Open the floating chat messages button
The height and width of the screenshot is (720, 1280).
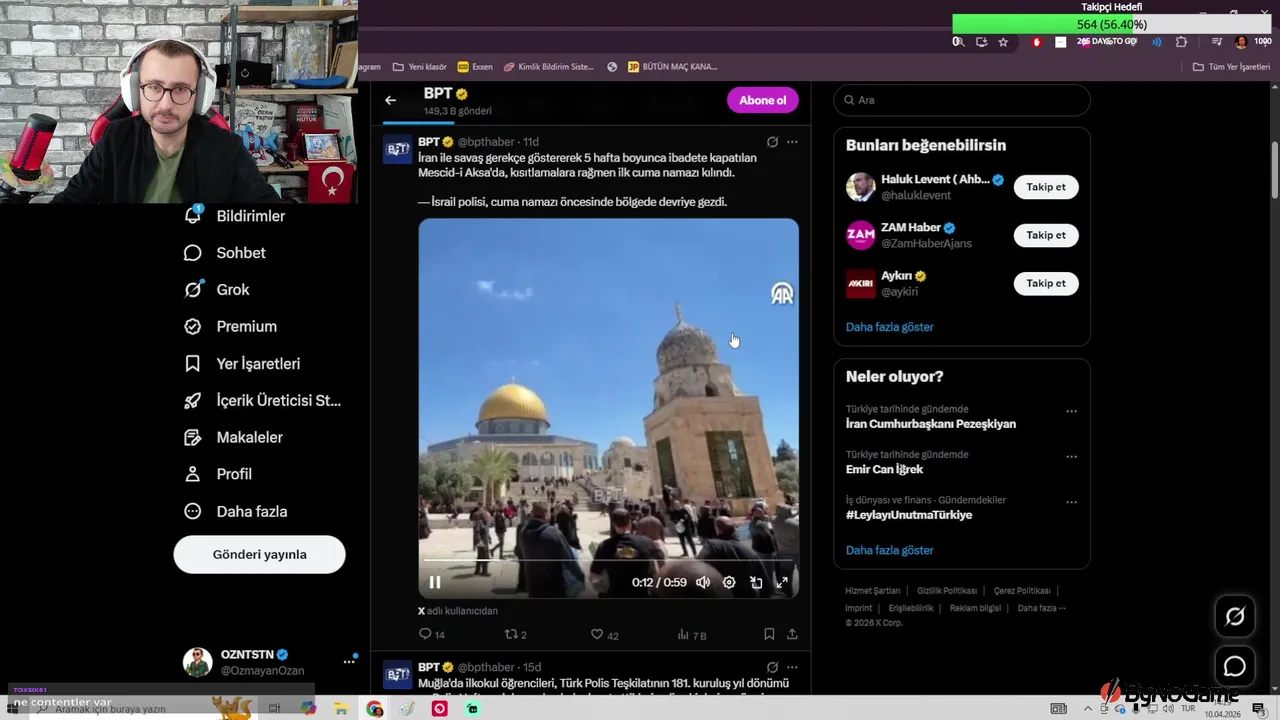[1235, 666]
